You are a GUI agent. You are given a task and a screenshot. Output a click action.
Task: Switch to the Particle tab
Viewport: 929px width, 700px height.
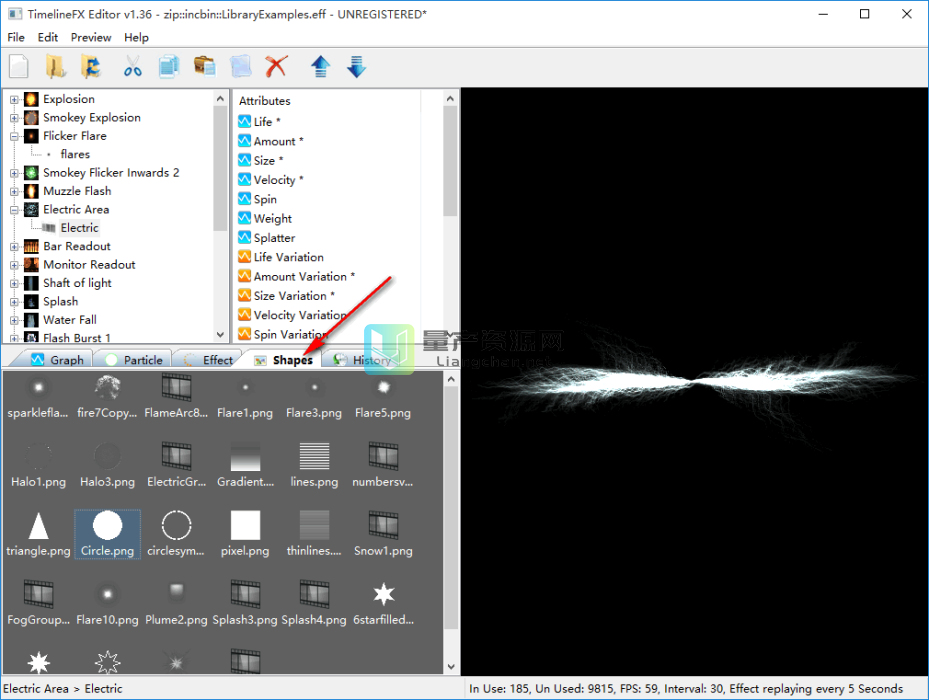(133, 360)
